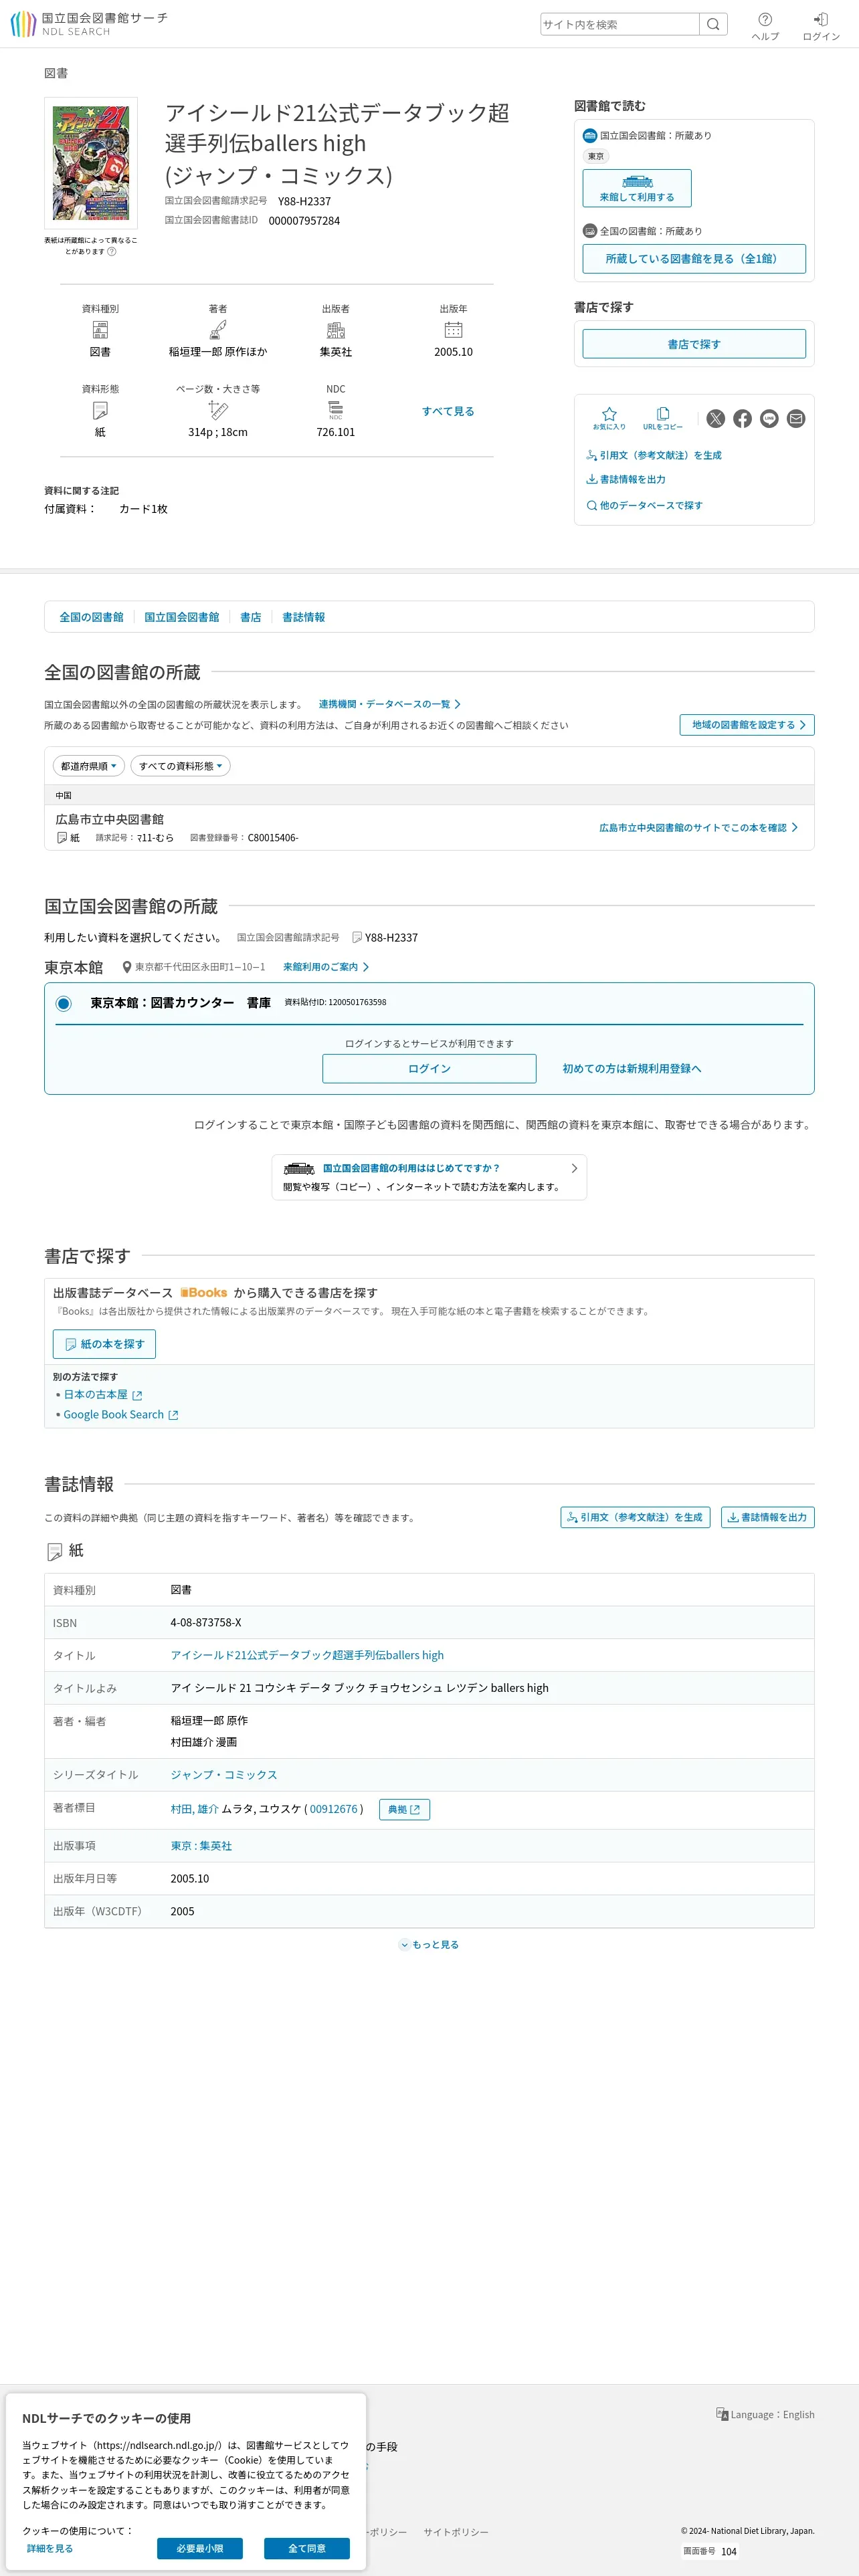Open the Help (ヘルプ) icon

point(765,26)
